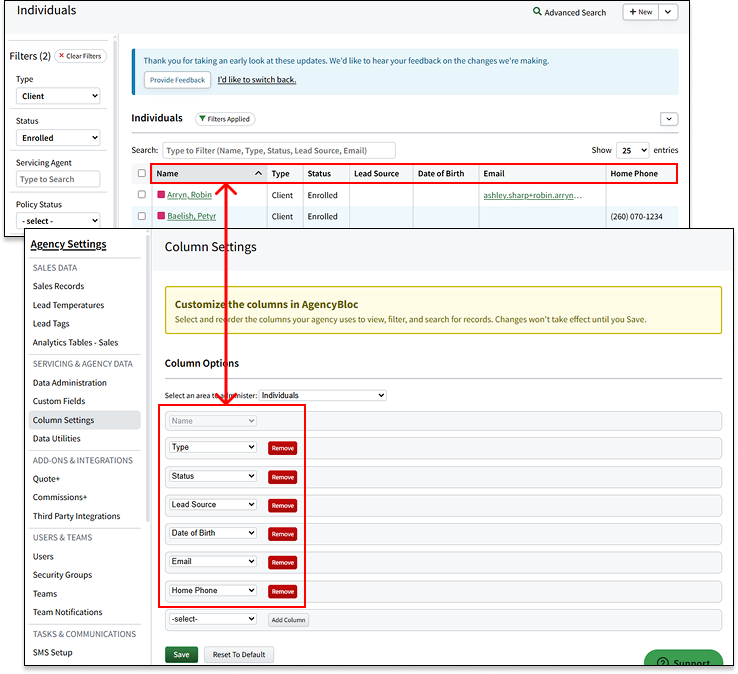738x674 pixels.
Task: Save the column settings
Action: [x=181, y=655]
